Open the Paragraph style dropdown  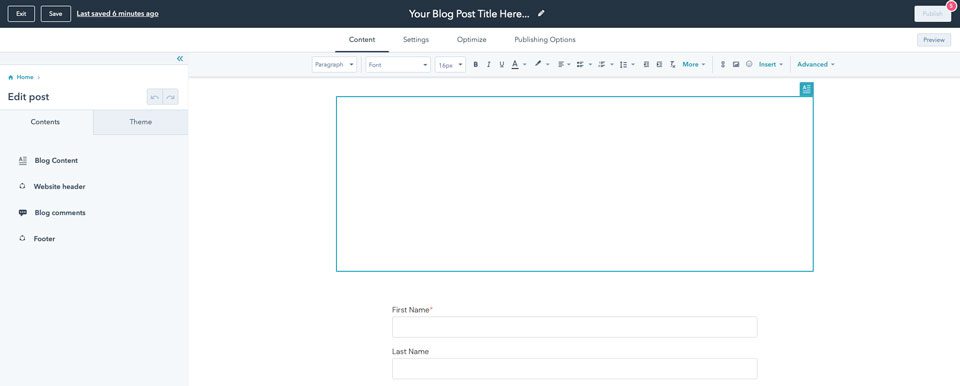(x=334, y=64)
